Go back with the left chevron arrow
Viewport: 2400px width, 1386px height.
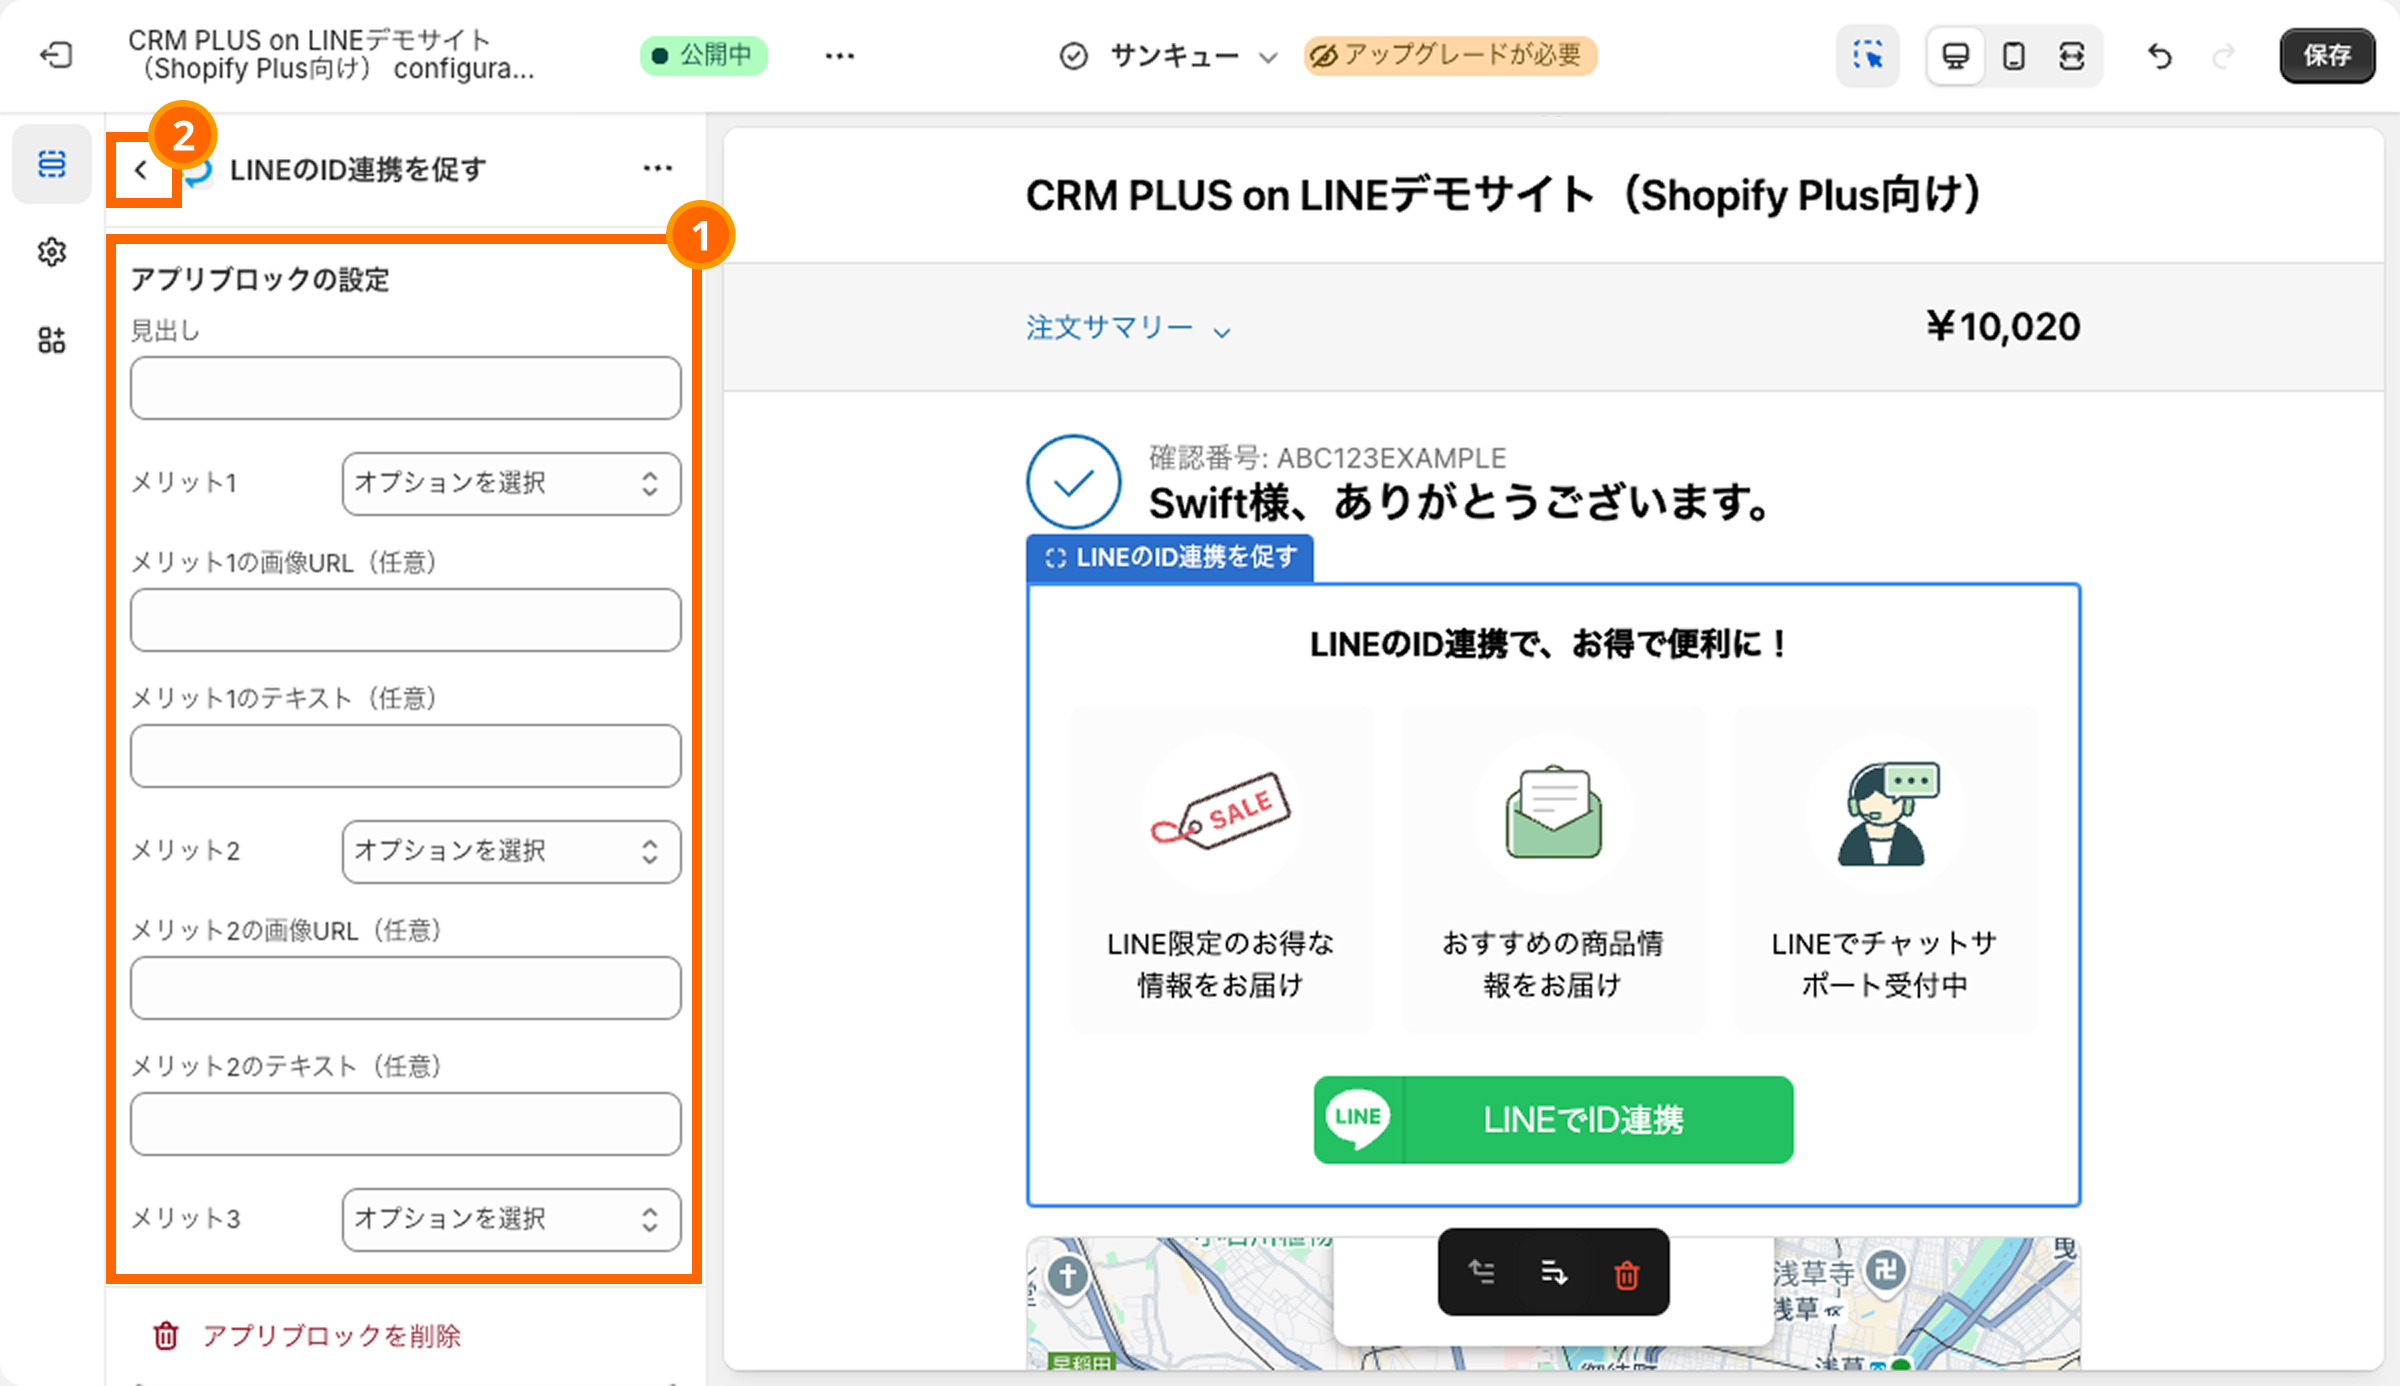(141, 170)
